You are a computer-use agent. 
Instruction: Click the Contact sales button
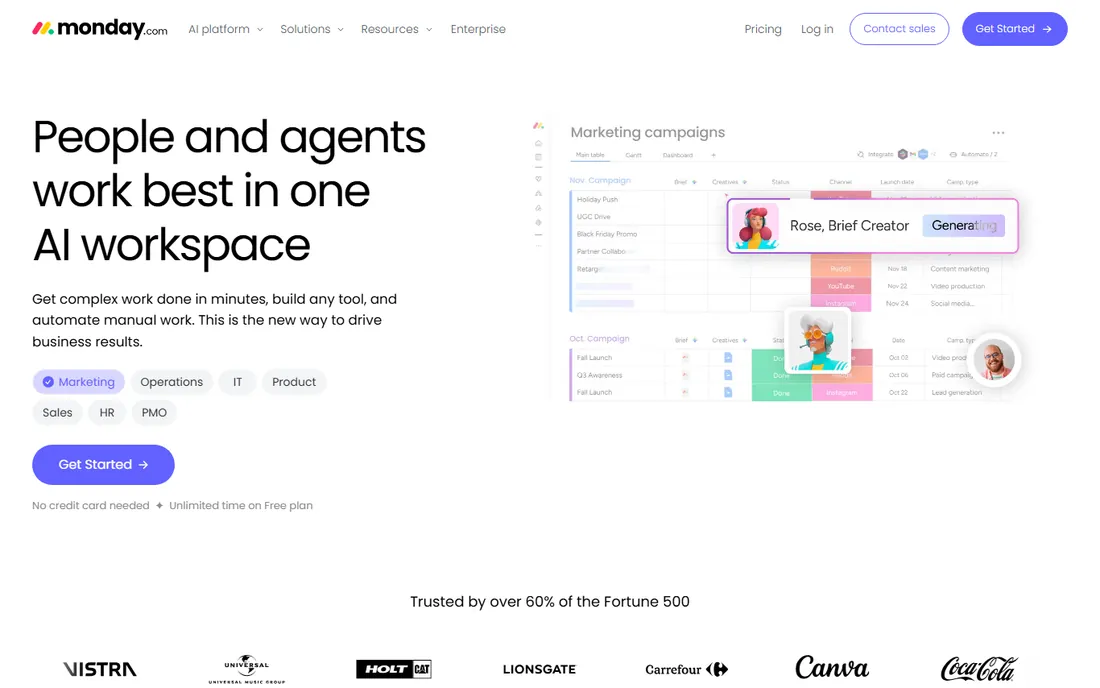899,29
